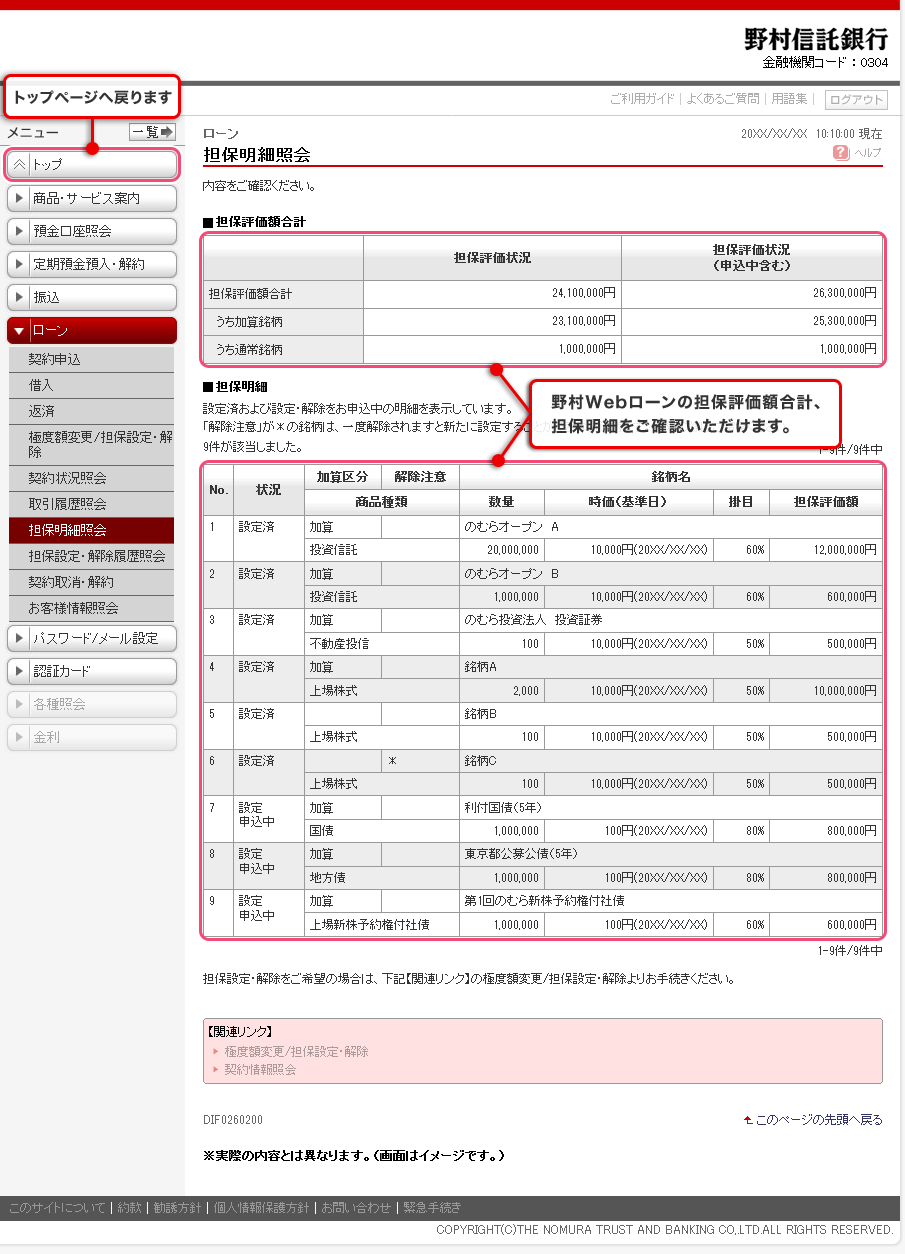Image resolution: width=905 pixels, height=1254 pixels.
Task: Expand the 金利 menu section
Action: [91, 737]
